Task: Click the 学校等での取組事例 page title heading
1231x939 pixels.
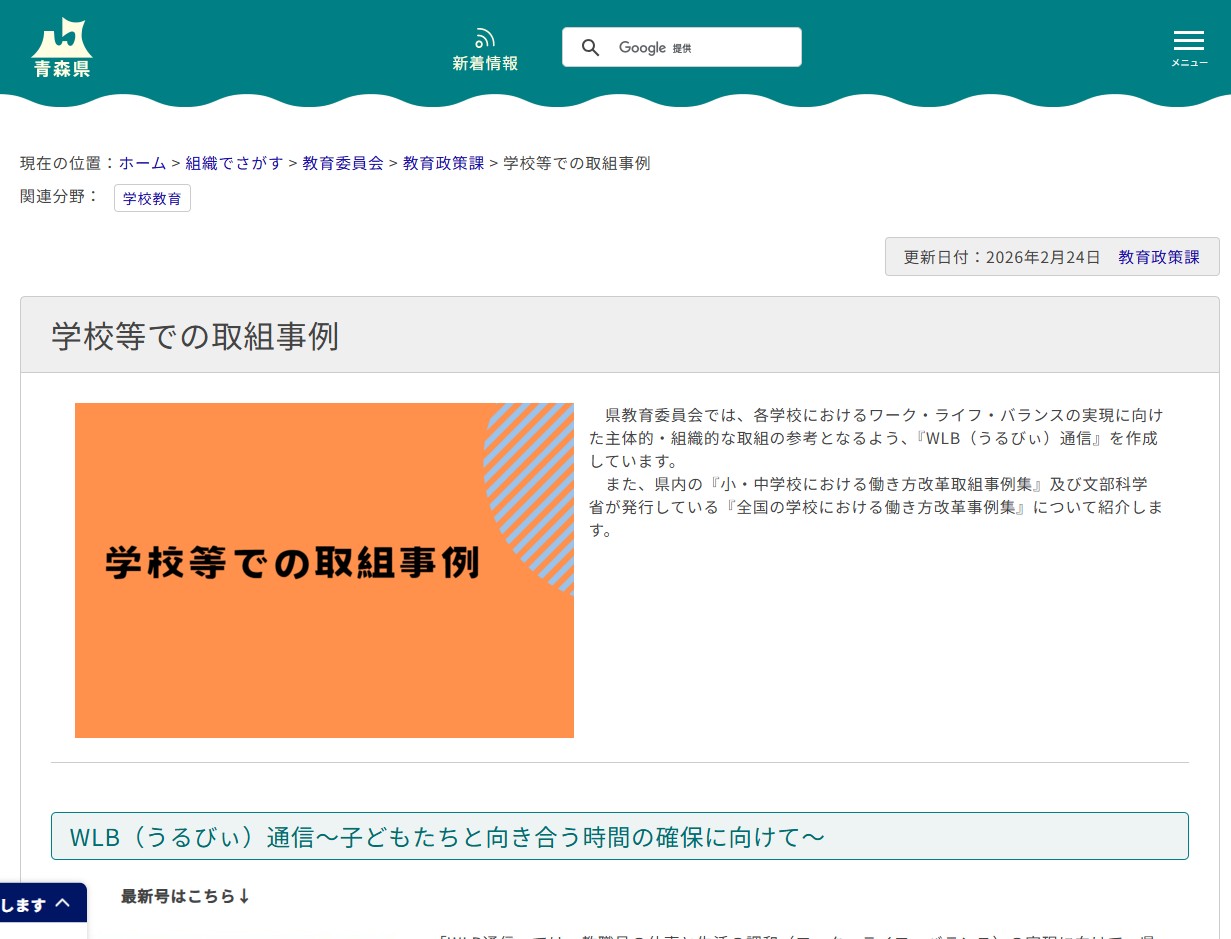Action: [195, 337]
